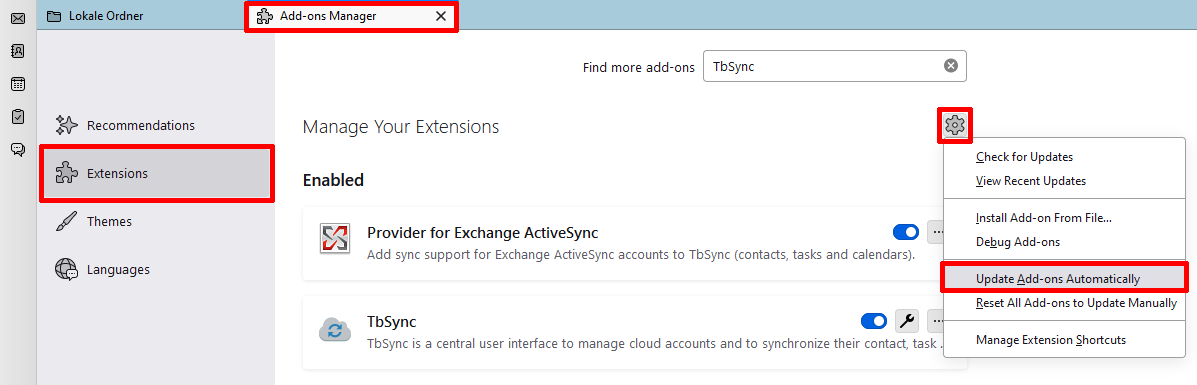Select the Extensions category
The image size is (1197, 385).
[x=157, y=173]
